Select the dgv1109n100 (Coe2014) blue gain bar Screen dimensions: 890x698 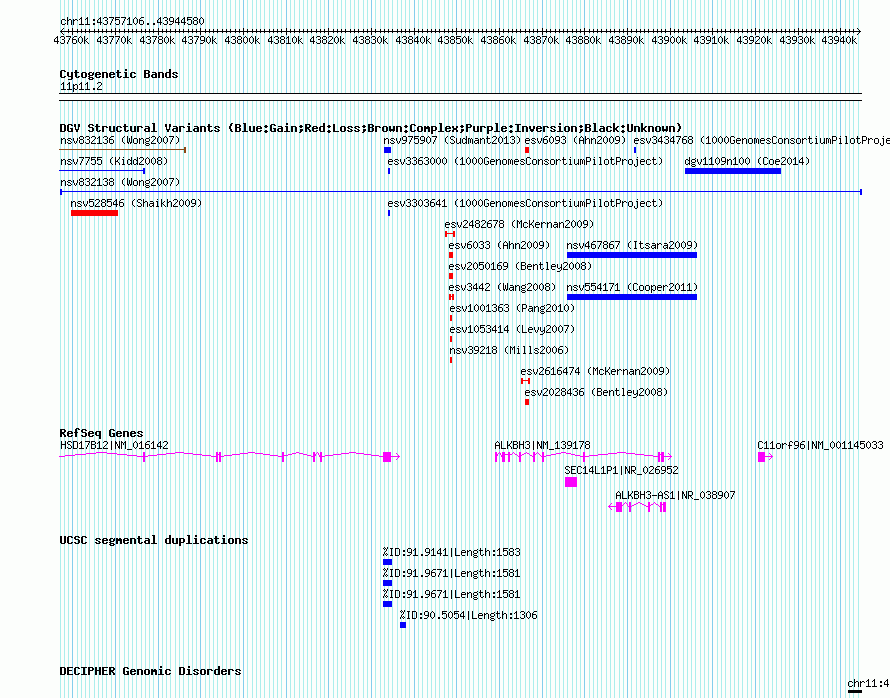(x=733, y=171)
